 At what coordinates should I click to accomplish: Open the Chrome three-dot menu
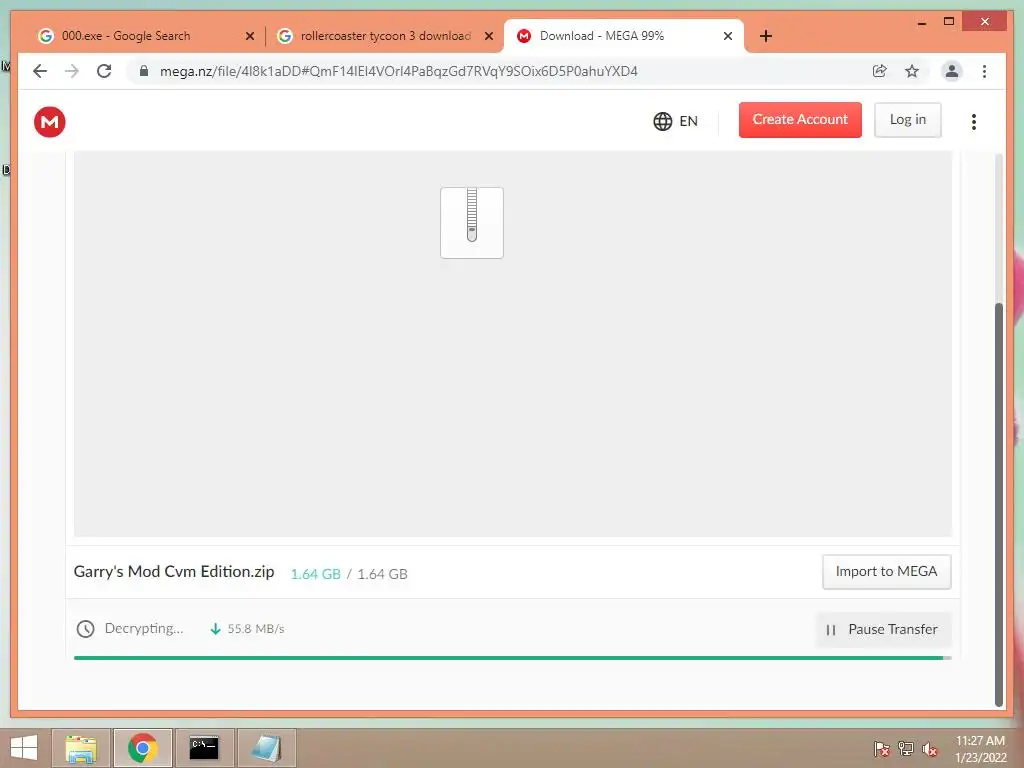[x=984, y=71]
